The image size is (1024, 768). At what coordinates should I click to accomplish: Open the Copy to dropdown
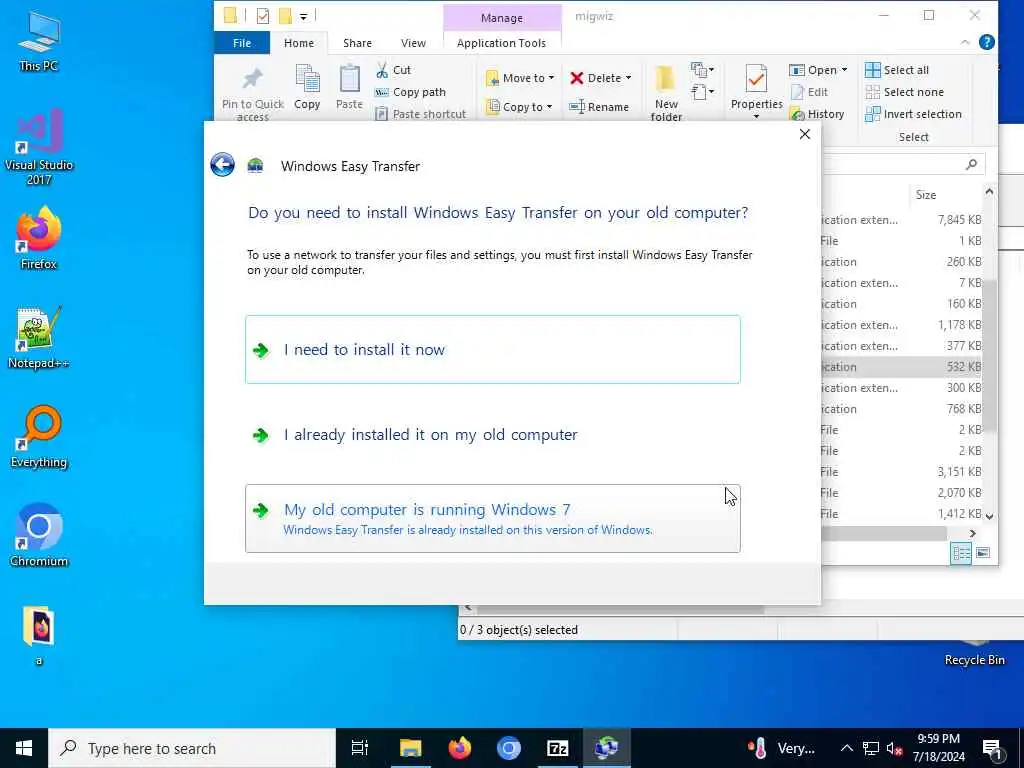(520, 106)
